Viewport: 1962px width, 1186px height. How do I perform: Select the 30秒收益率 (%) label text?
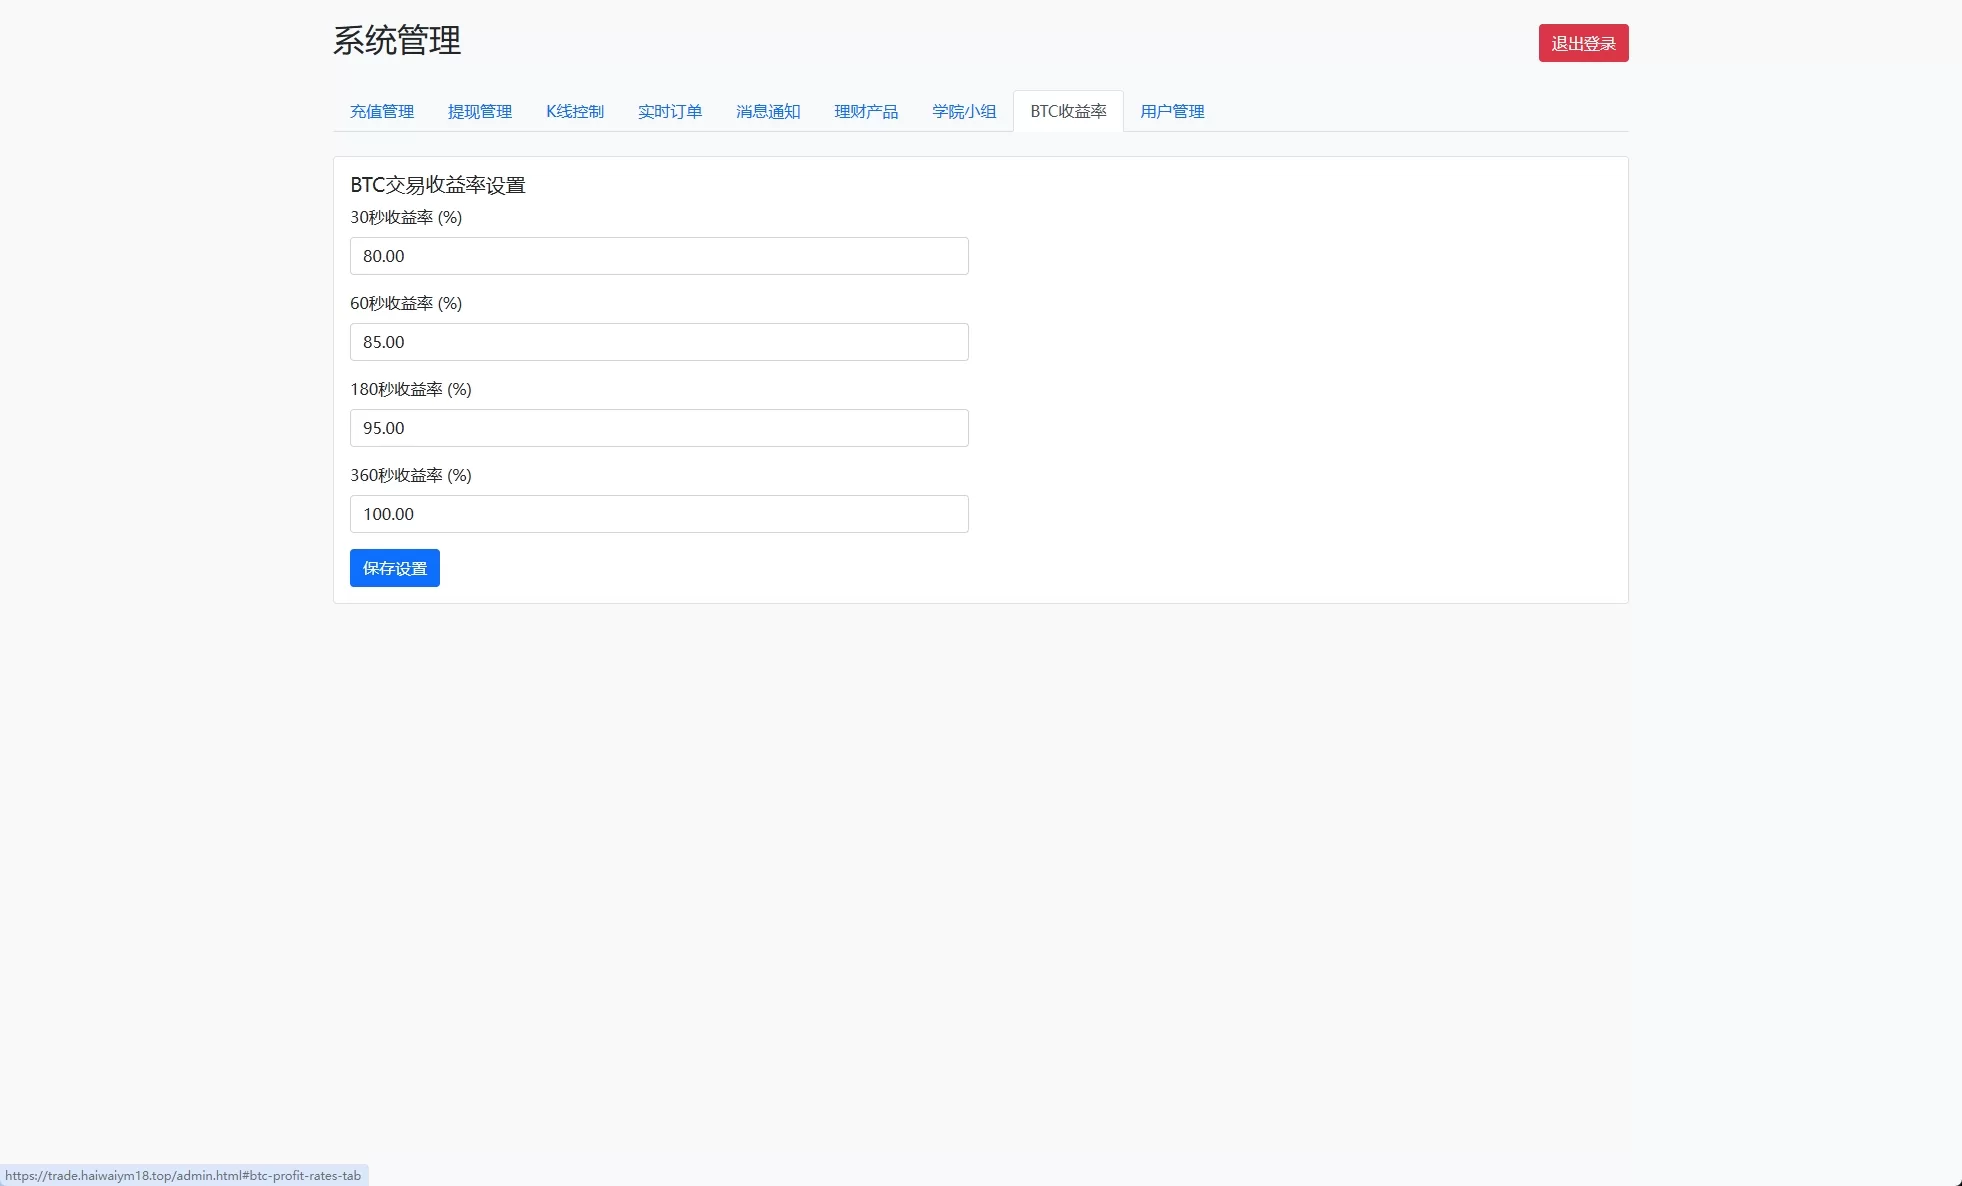click(x=405, y=217)
